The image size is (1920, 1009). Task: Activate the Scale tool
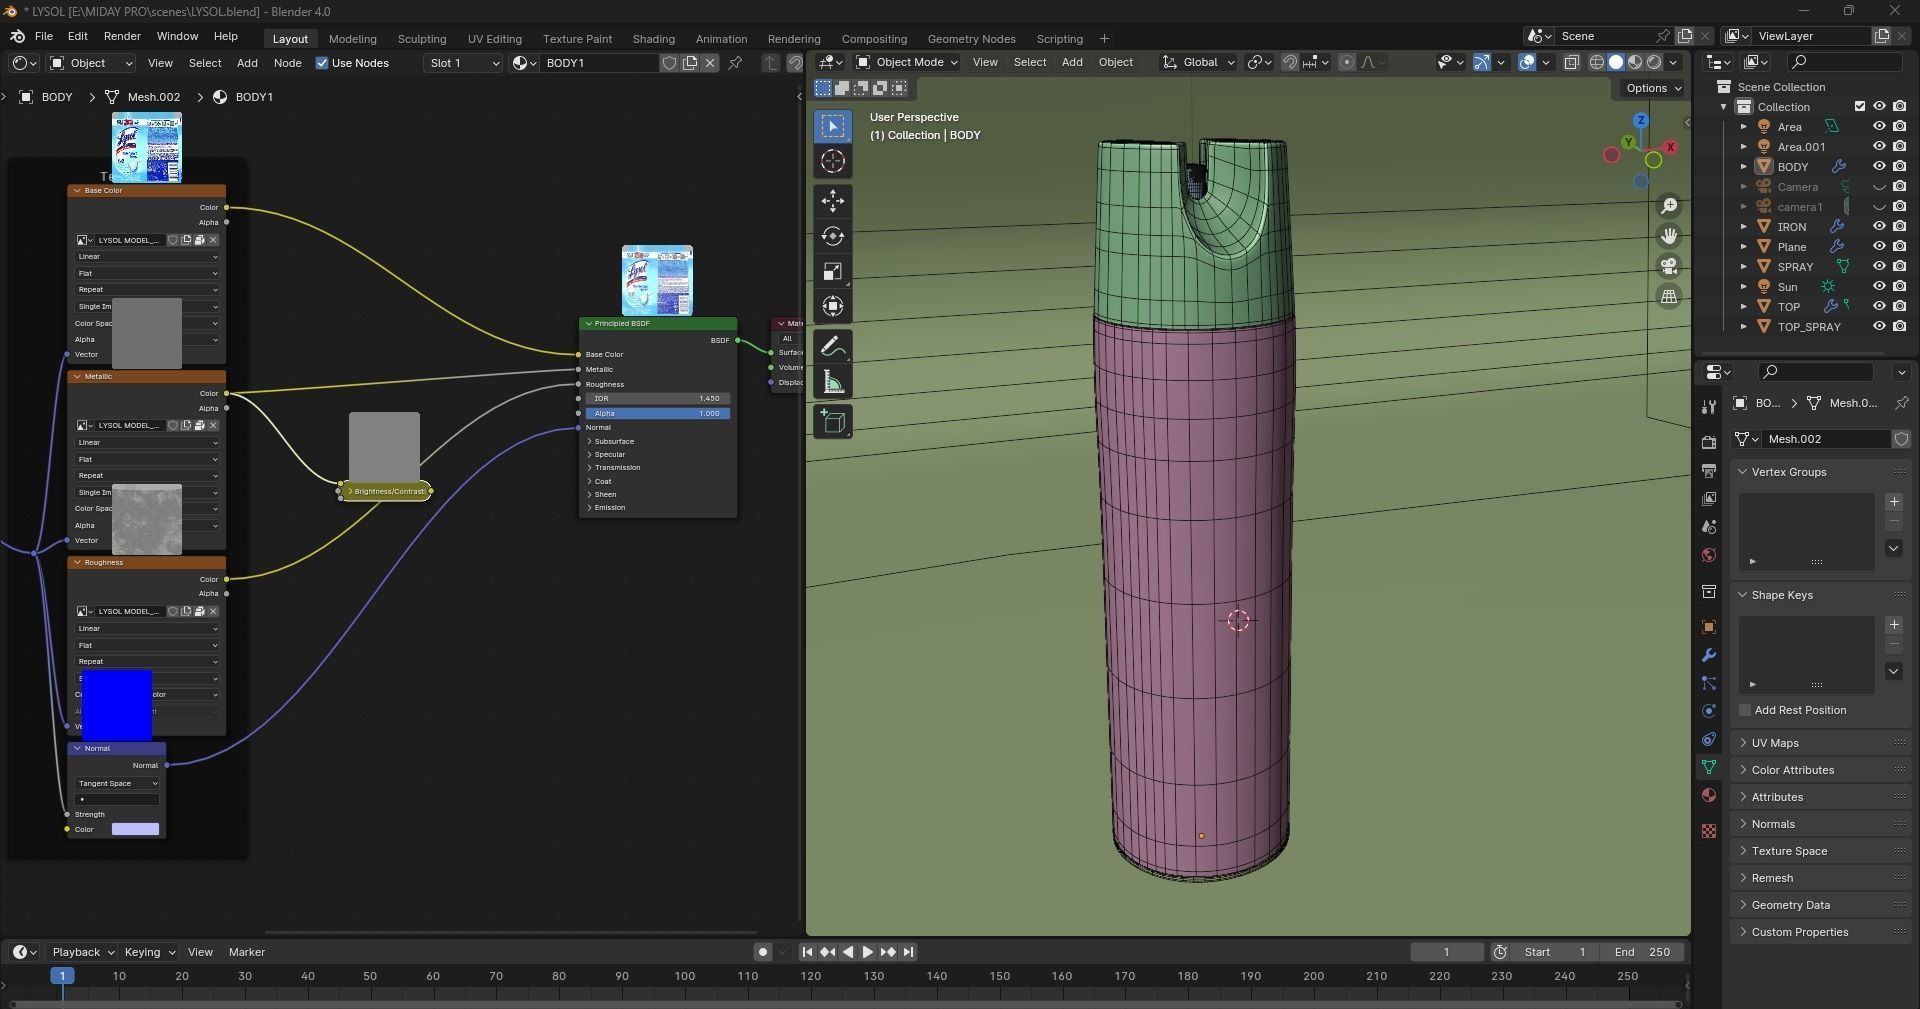pyautogui.click(x=833, y=271)
